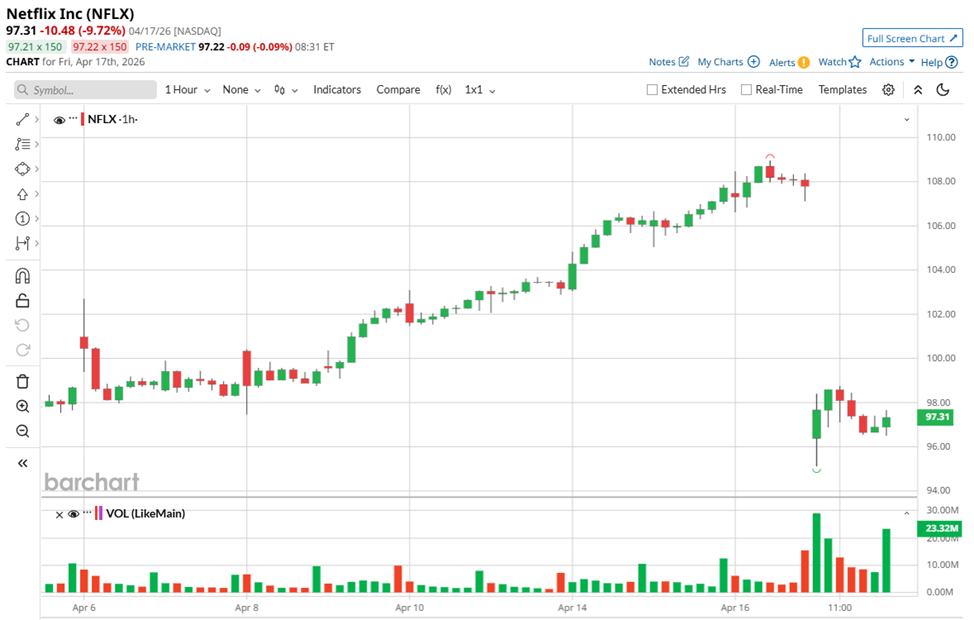Click the Apr 14 date label

pyautogui.click(x=572, y=608)
